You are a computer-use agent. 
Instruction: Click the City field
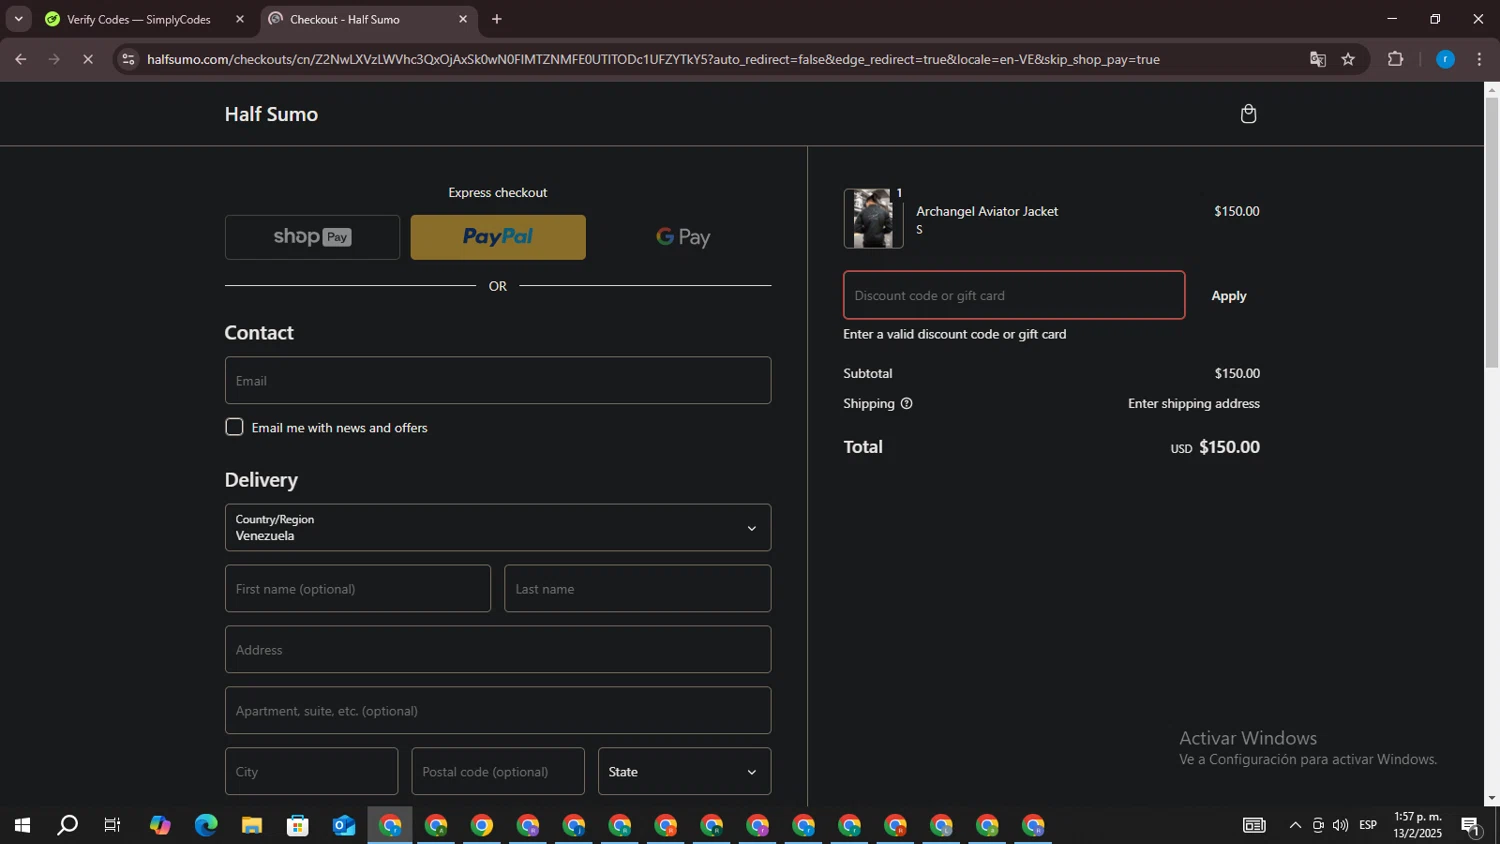pyautogui.click(x=311, y=771)
